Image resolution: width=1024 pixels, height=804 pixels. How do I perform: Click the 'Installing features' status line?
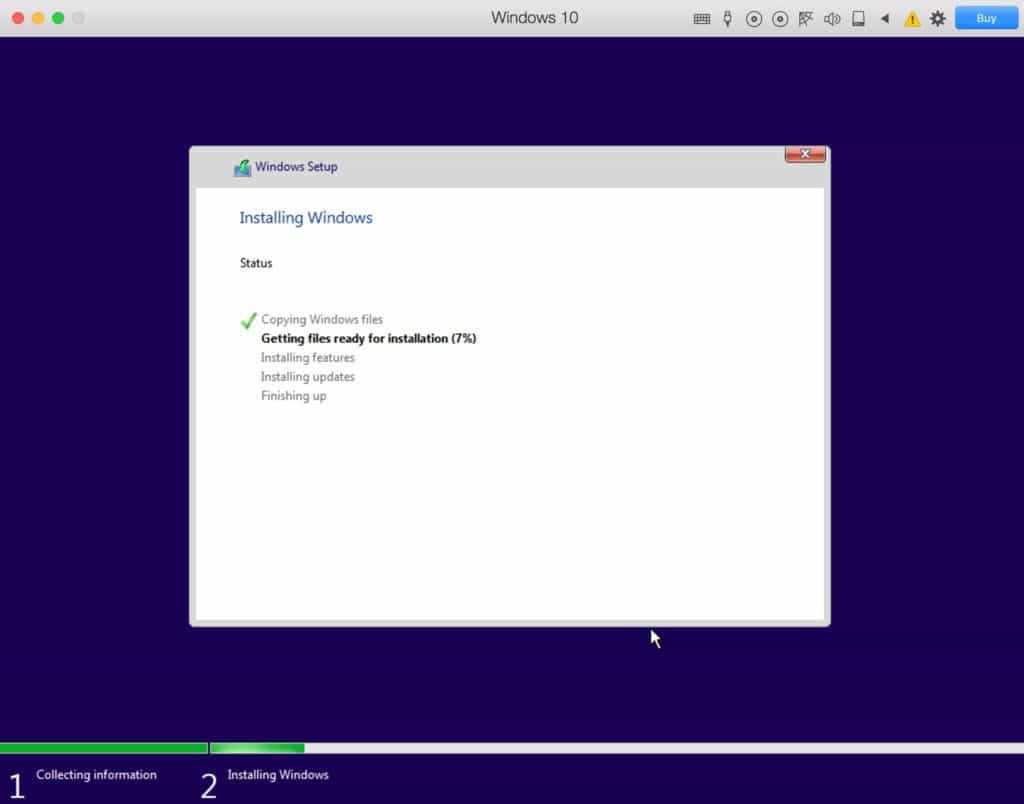coord(308,357)
